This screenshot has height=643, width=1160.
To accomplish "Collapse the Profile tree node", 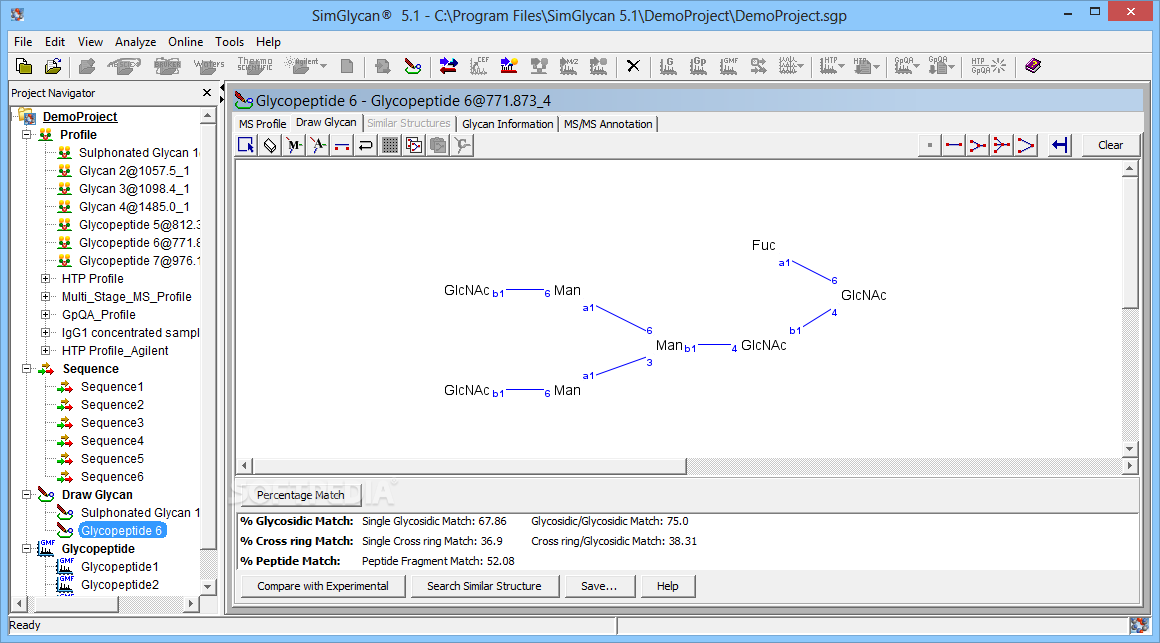I will pos(27,135).
